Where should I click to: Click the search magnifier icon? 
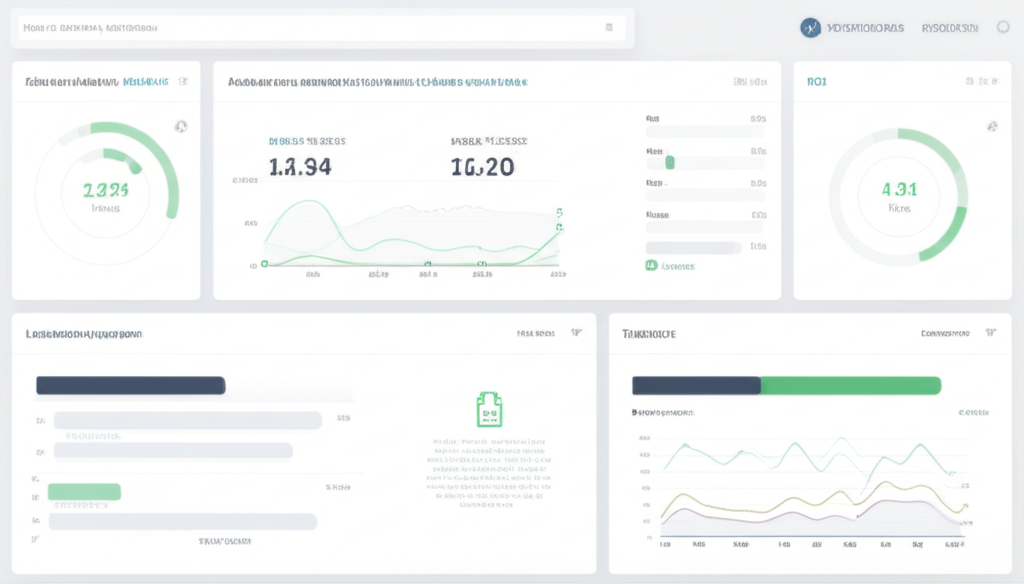coord(611,28)
